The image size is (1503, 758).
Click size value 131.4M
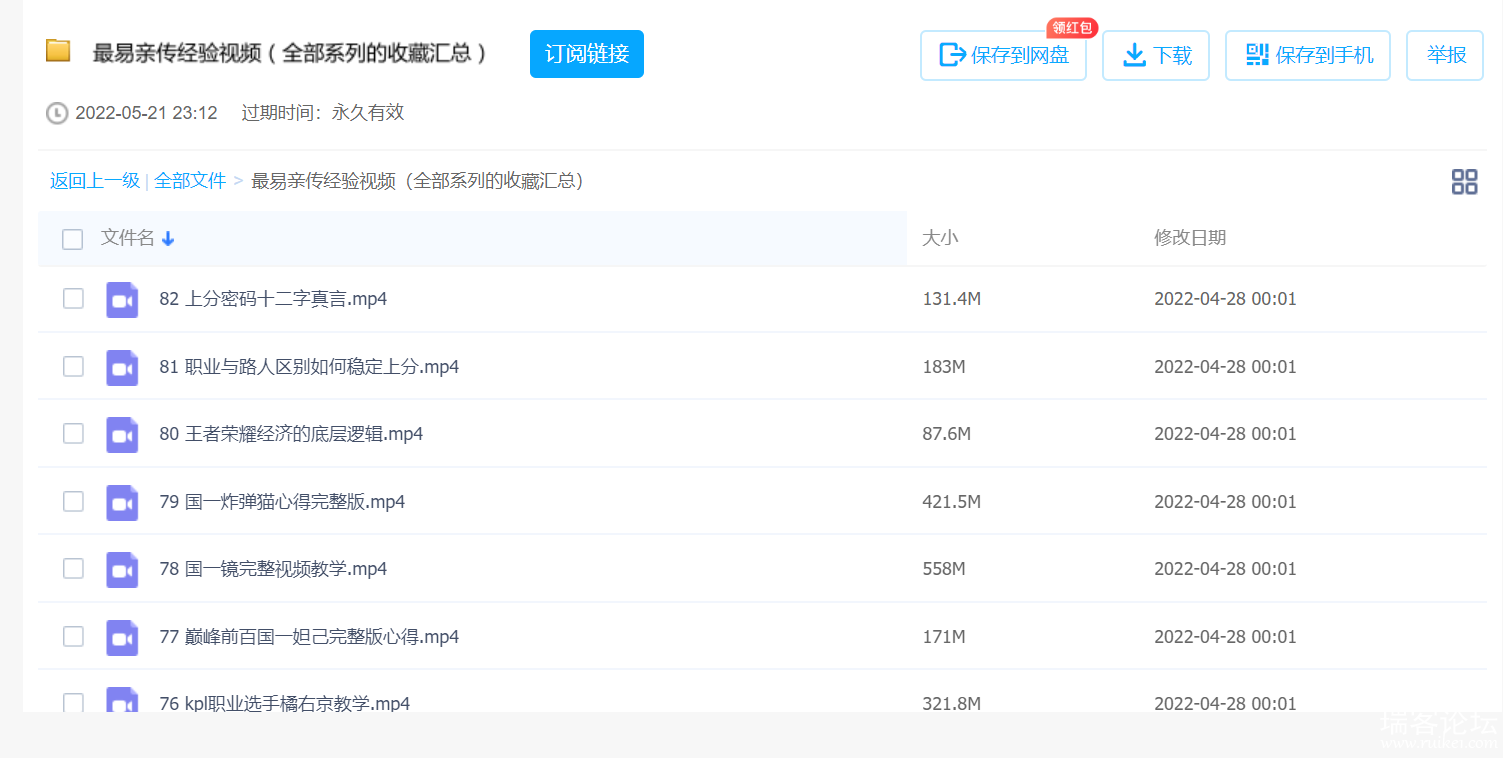click(951, 299)
